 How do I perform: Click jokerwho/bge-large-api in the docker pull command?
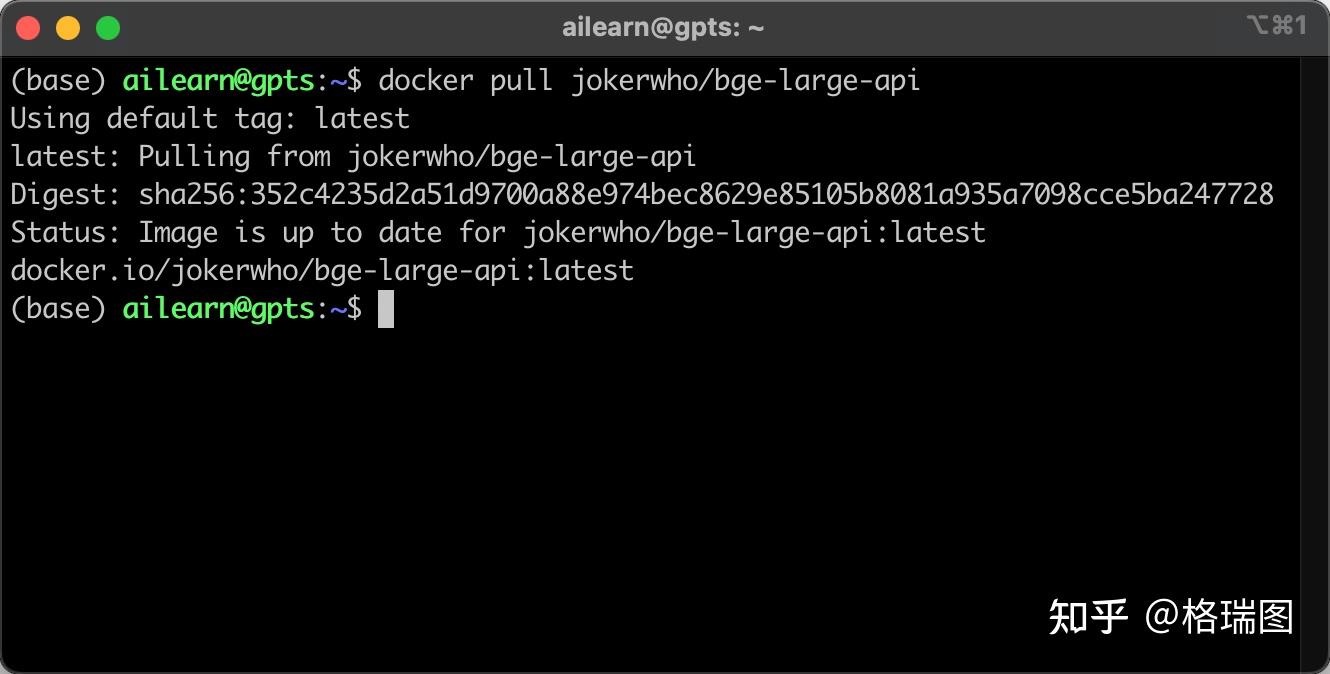(745, 81)
